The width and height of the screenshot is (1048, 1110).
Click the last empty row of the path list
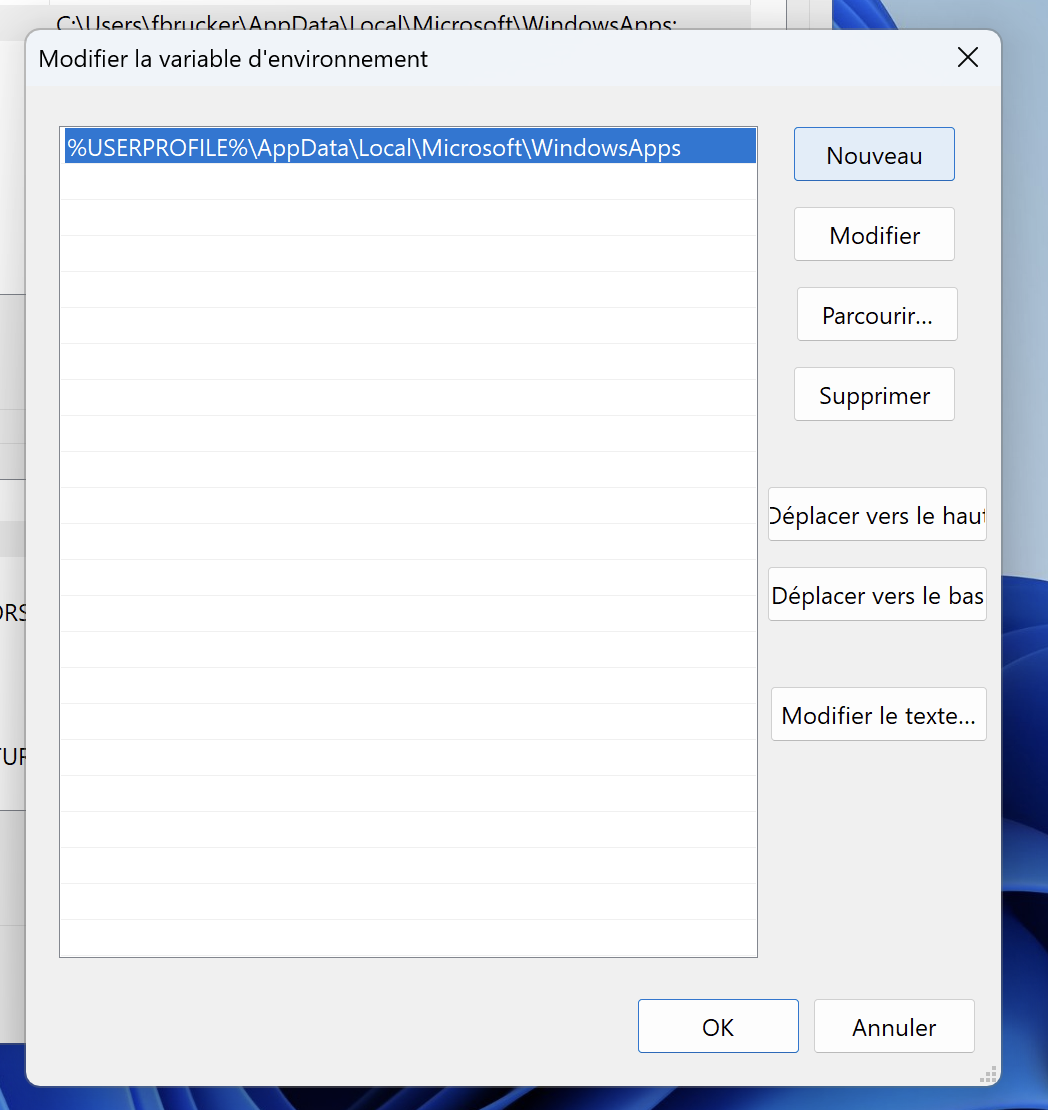tap(408, 937)
